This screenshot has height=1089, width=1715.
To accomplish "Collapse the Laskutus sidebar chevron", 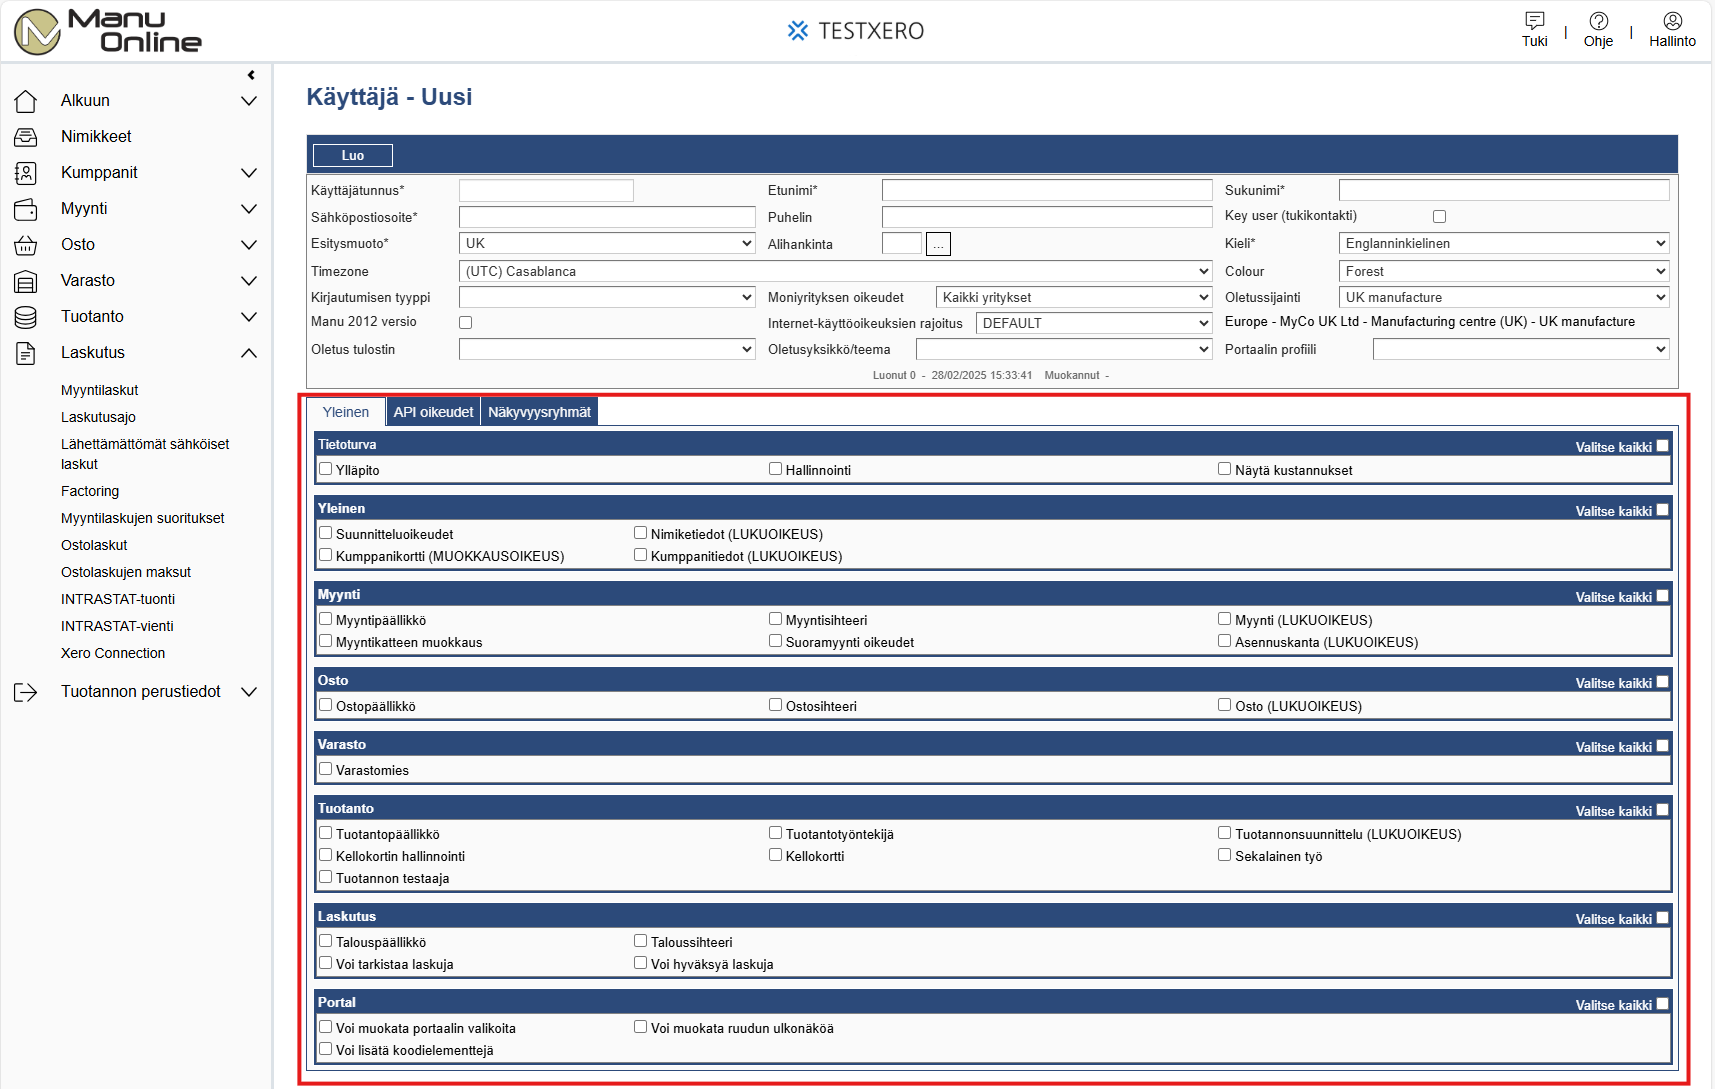I will pos(249,353).
